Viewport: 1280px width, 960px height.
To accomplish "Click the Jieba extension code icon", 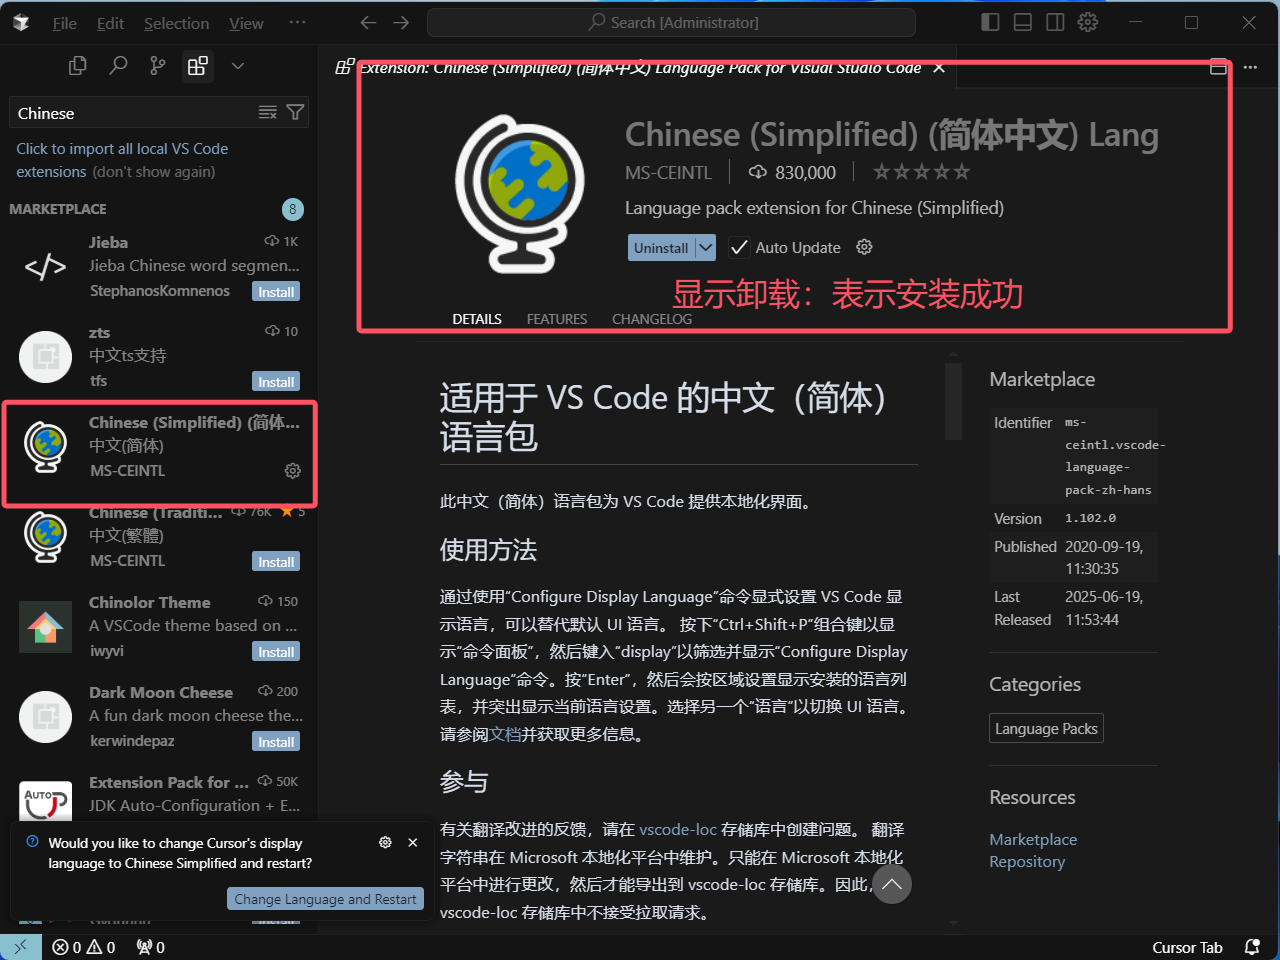I will 46,267.
